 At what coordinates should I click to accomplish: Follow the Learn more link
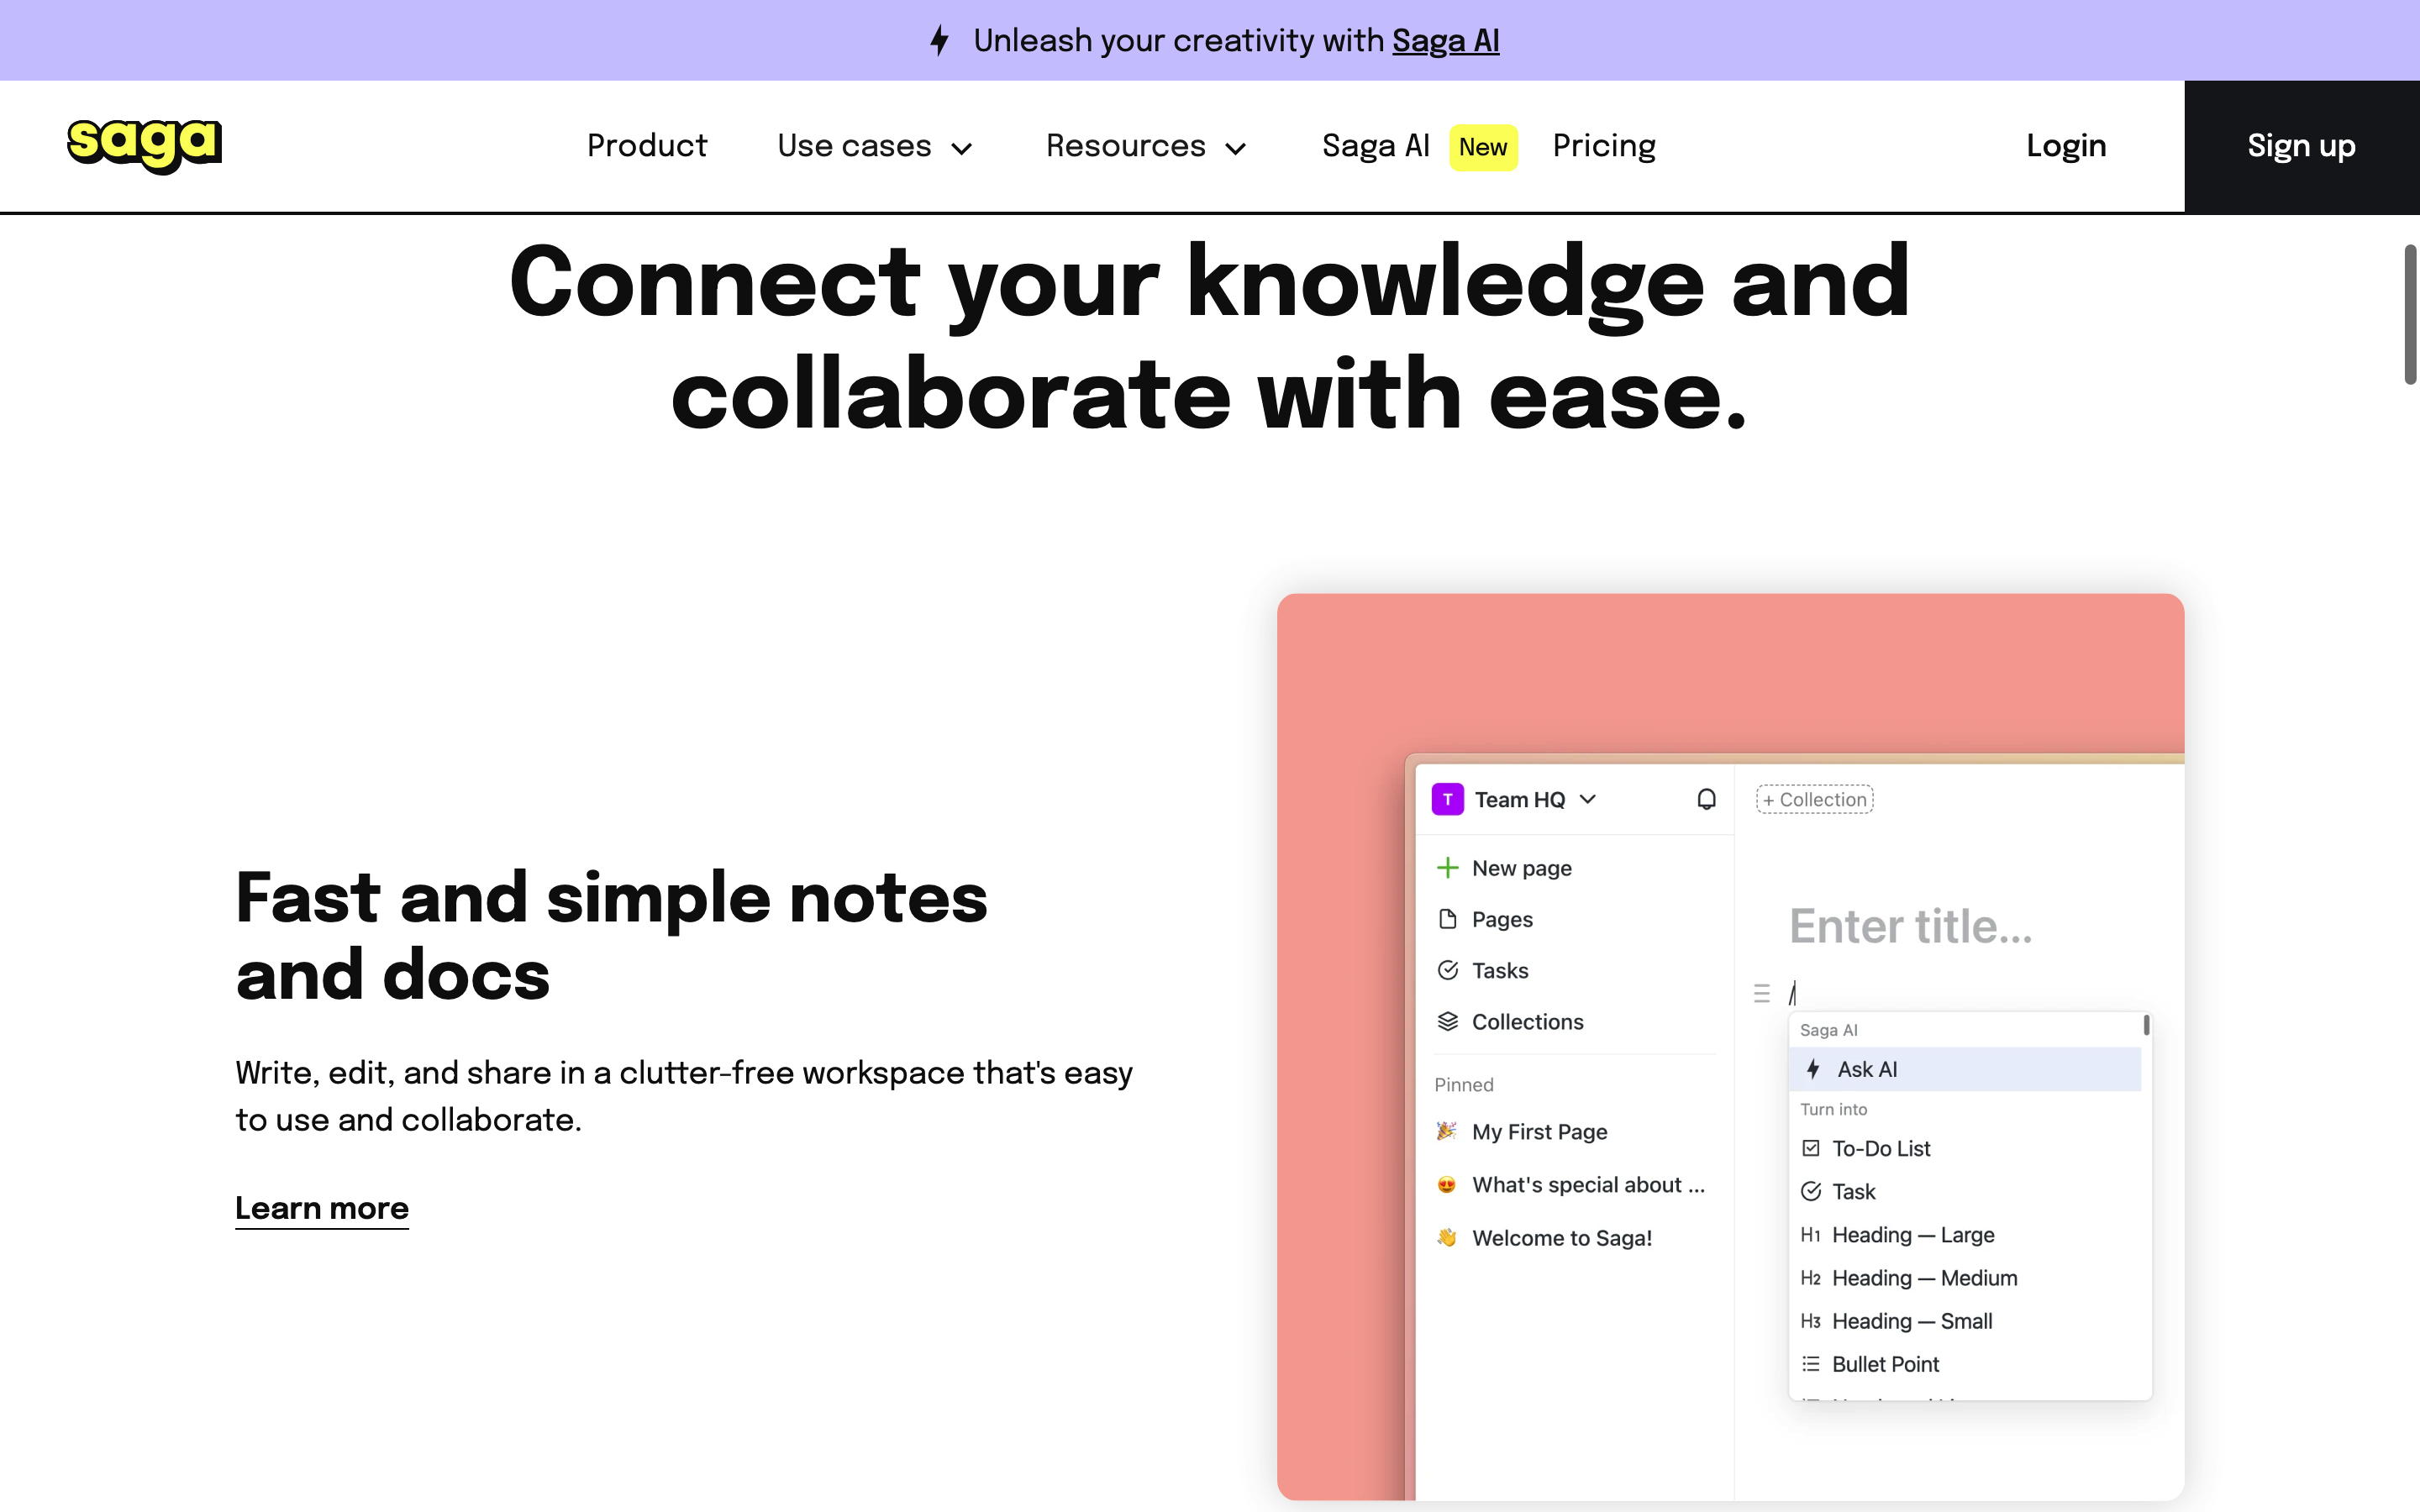coord(322,1208)
